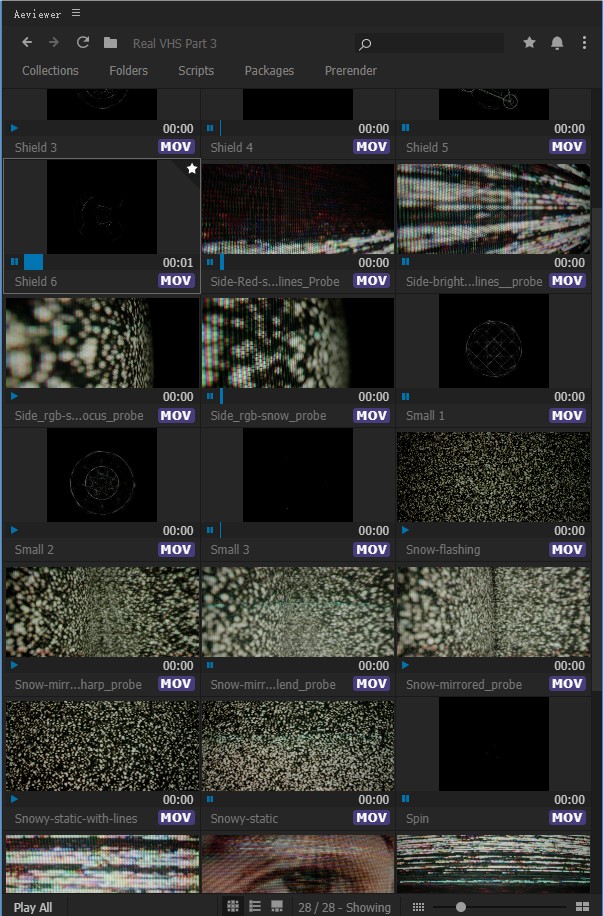Pause the Side_rgb-snow_probe clip

pos(210,396)
